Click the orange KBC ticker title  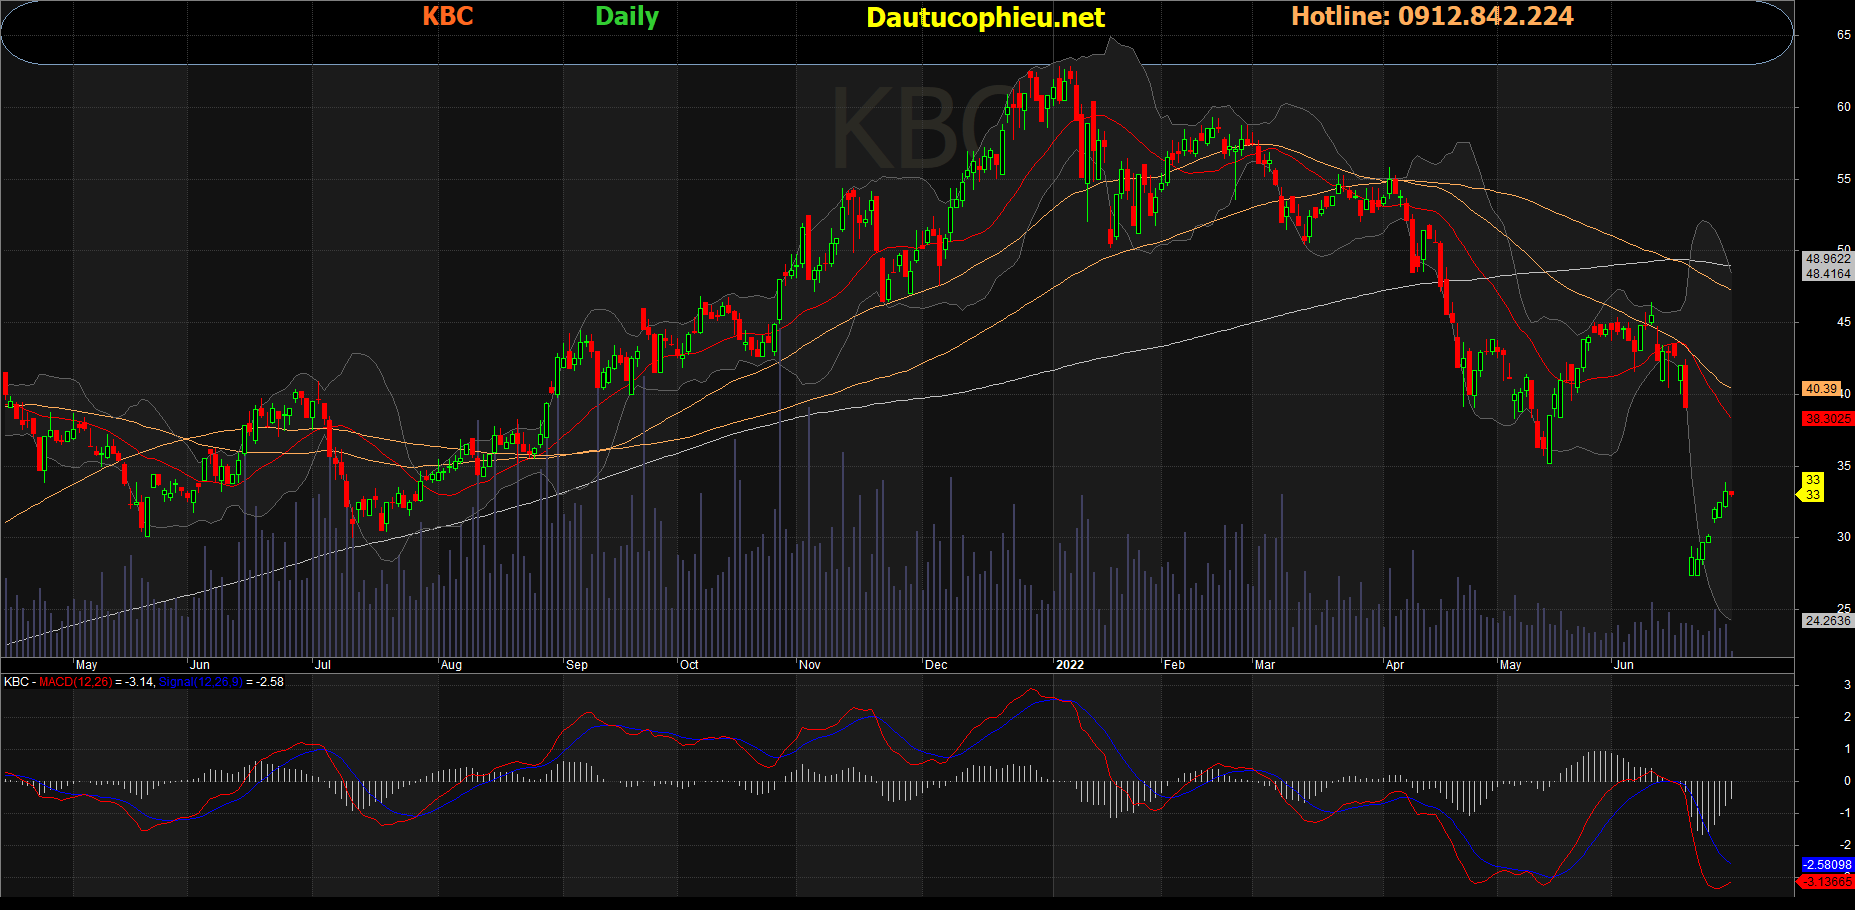[447, 17]
